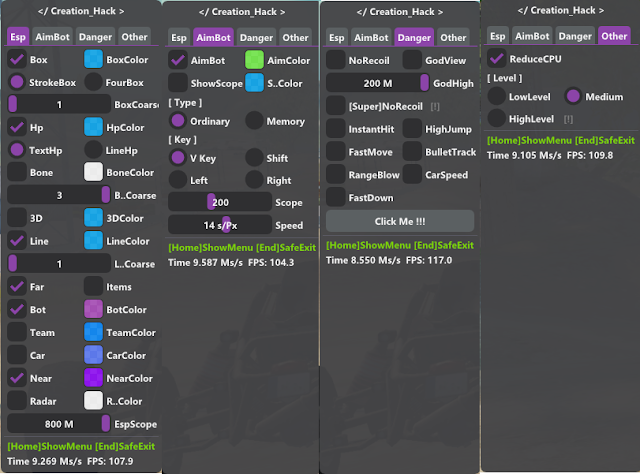640x474 pixels.
Task: Select the Memory type radio
Action: click(x=254, y=121)
